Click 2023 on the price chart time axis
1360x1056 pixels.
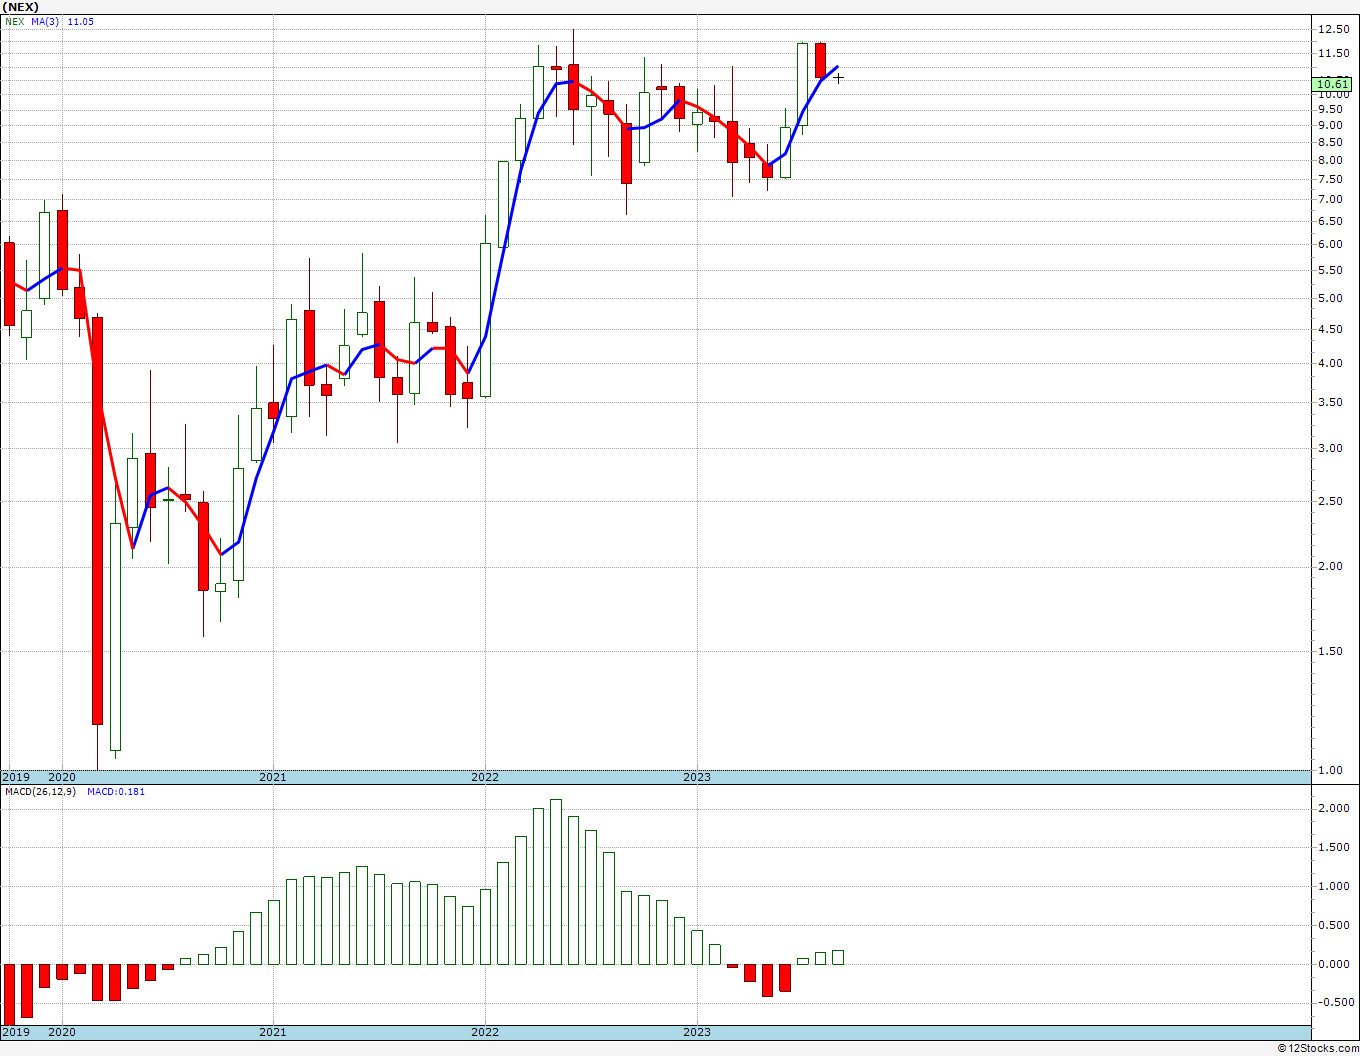[x=697, y=777]
